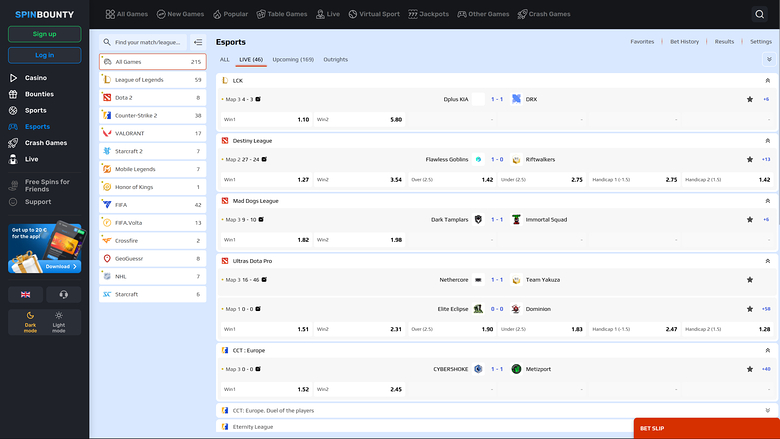Go to Esports in sidebar
780x439 pixels.
coord(37,127)
